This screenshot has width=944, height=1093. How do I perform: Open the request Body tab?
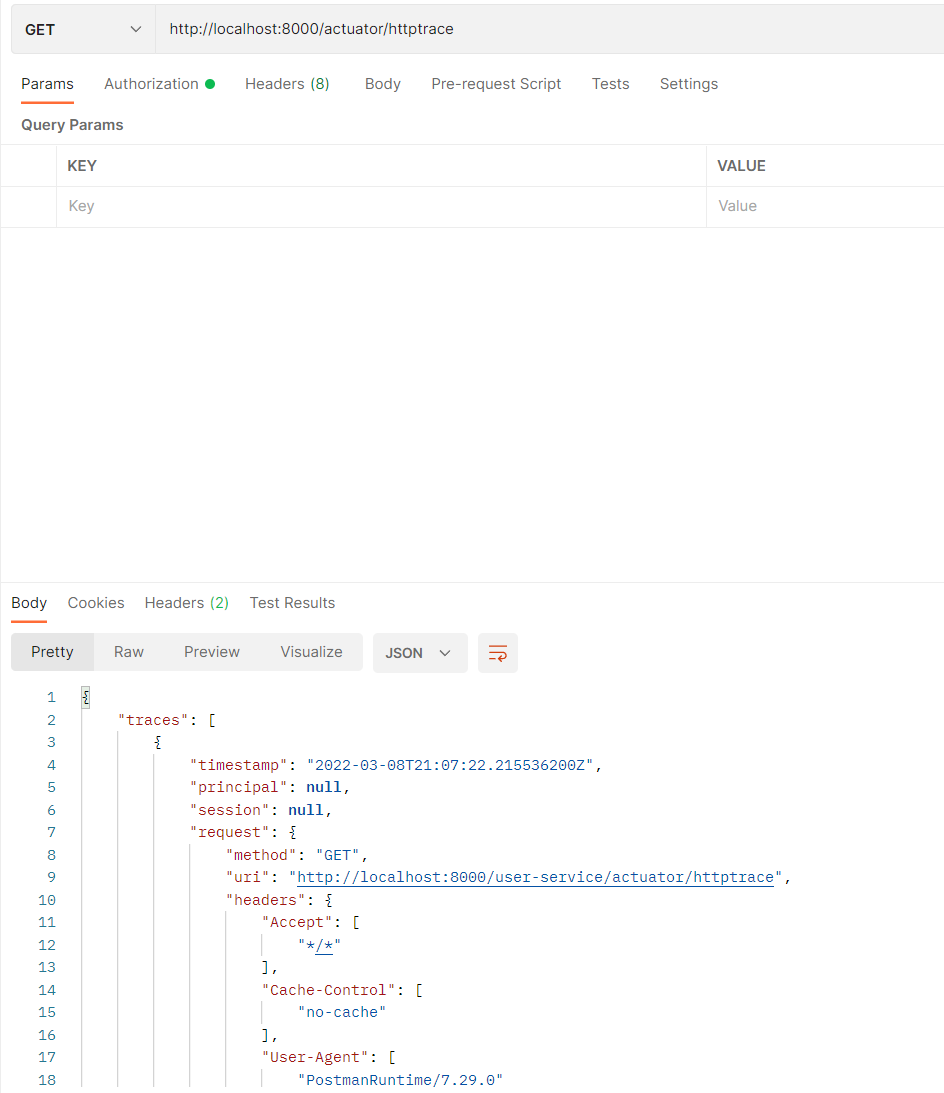coord(383,84)
